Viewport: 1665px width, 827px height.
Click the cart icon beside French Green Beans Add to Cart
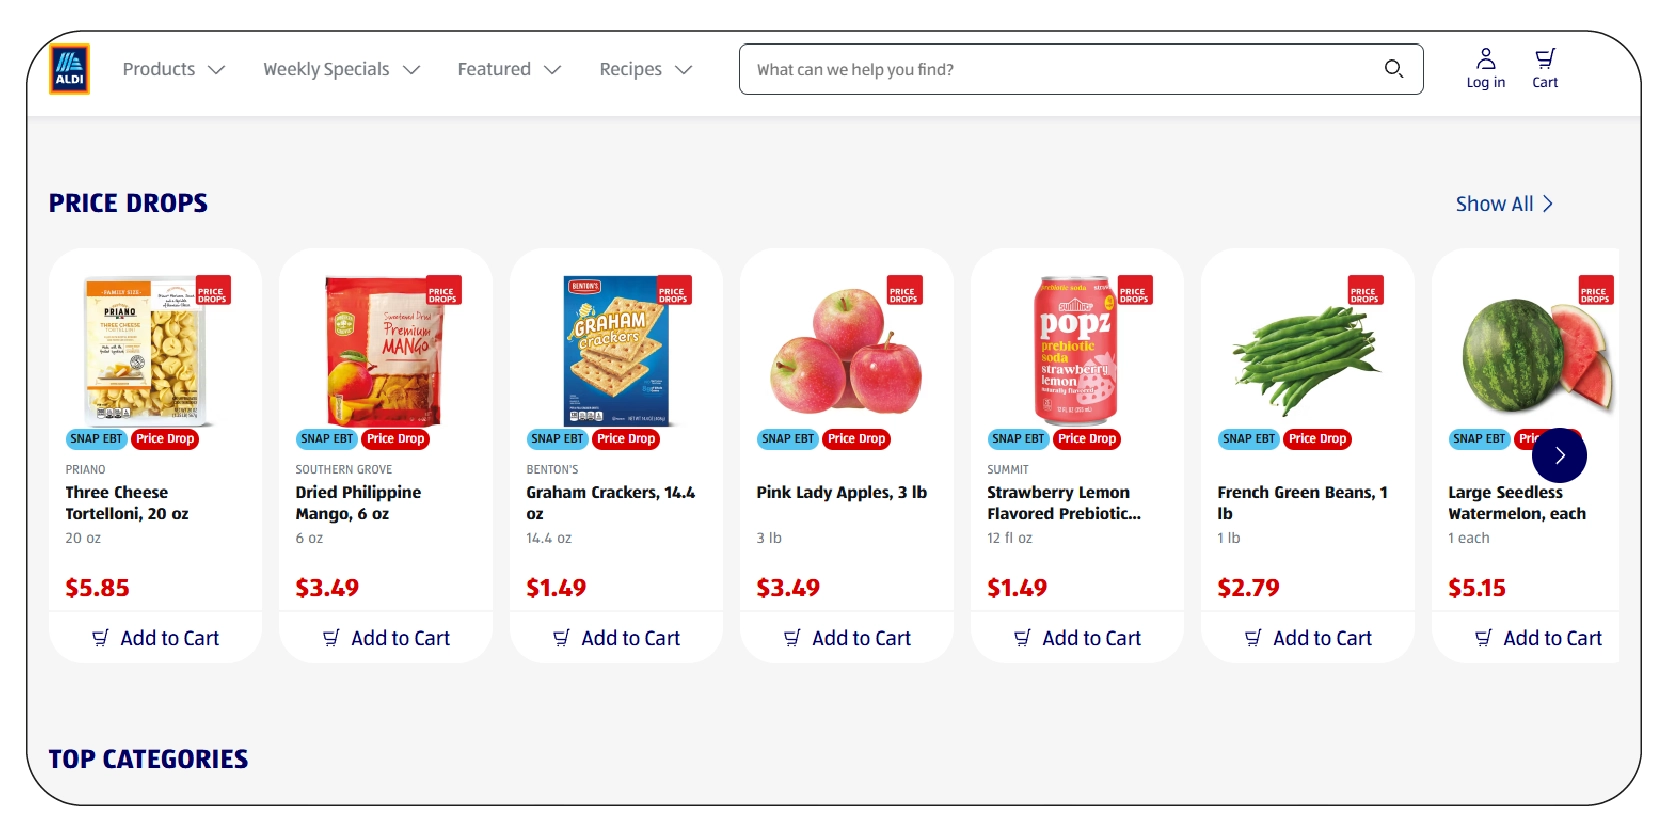pyautogui.click(x=1253, y=637)
